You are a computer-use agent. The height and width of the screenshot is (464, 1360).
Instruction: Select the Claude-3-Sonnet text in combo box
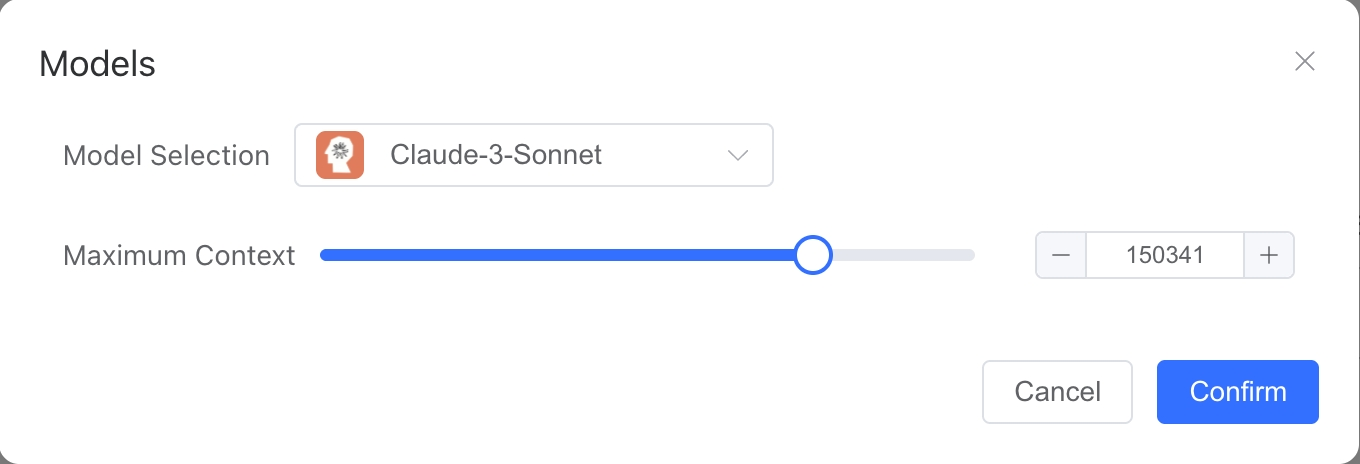(x=496, y=155)
